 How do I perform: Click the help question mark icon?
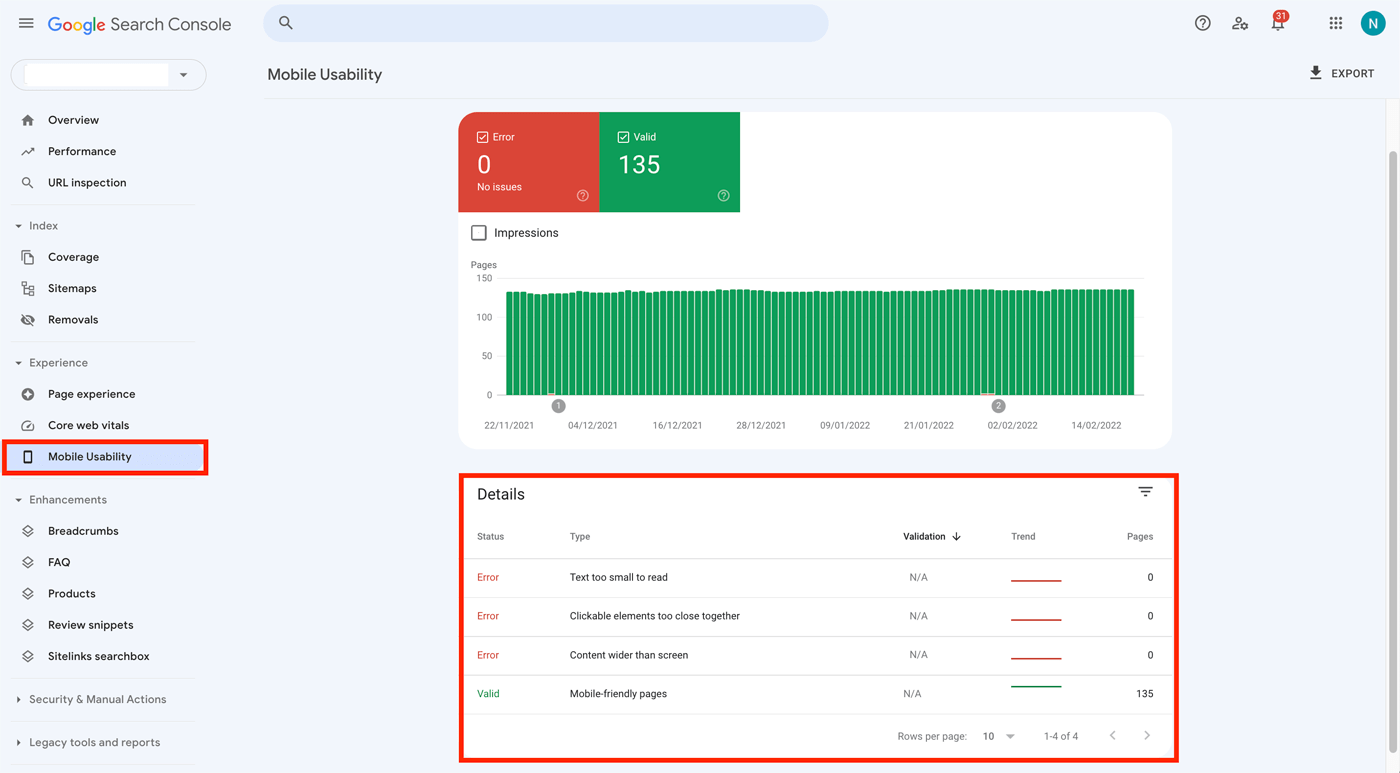tap(1202, 23)
